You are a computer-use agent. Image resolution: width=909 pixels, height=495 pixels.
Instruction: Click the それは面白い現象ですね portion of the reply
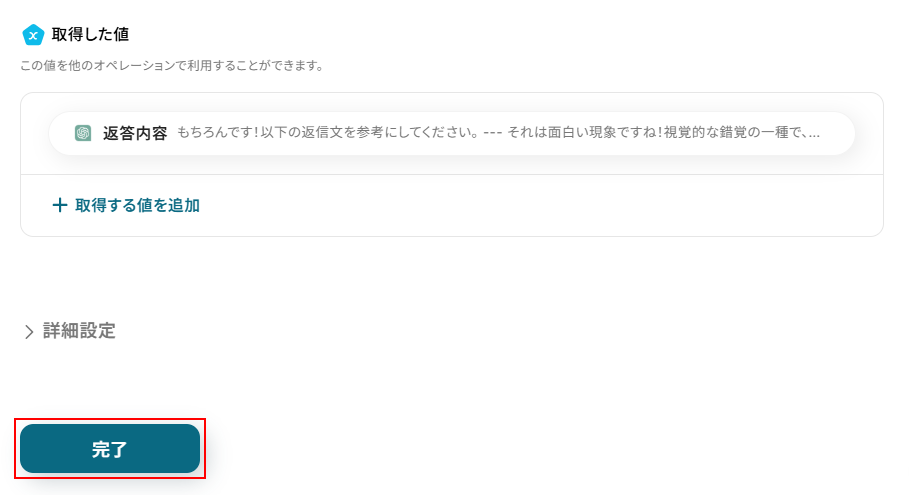click(x=581, y=133)
